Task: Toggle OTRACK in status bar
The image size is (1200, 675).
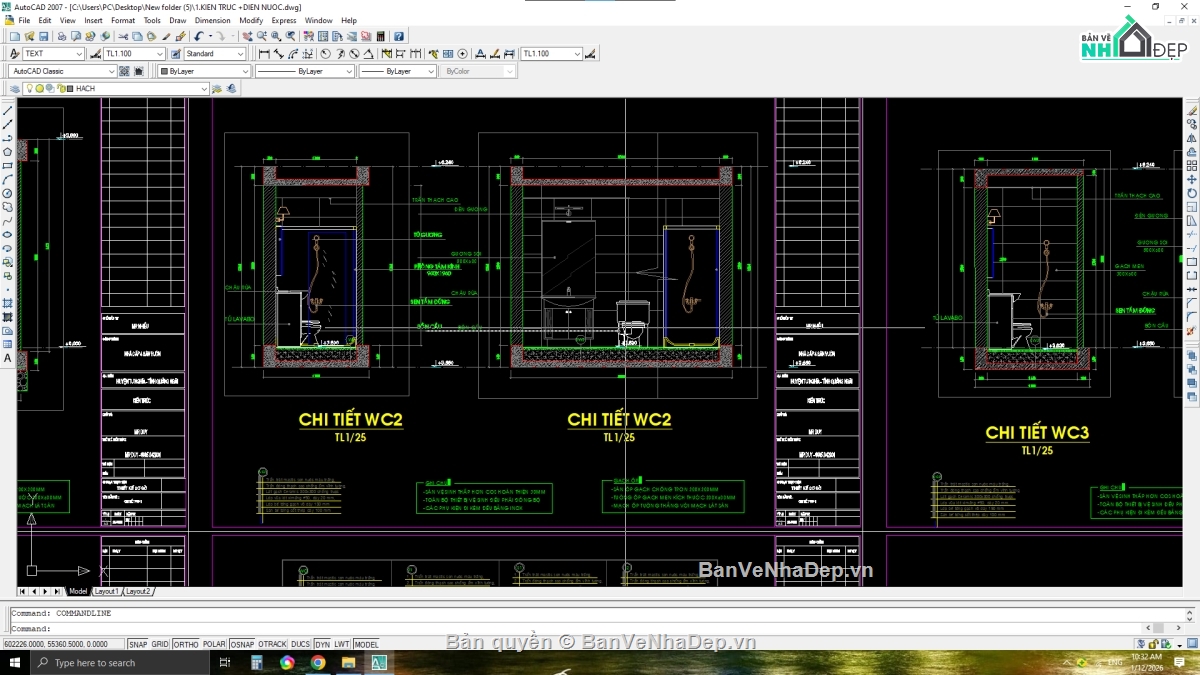Action: coord(272,645)
